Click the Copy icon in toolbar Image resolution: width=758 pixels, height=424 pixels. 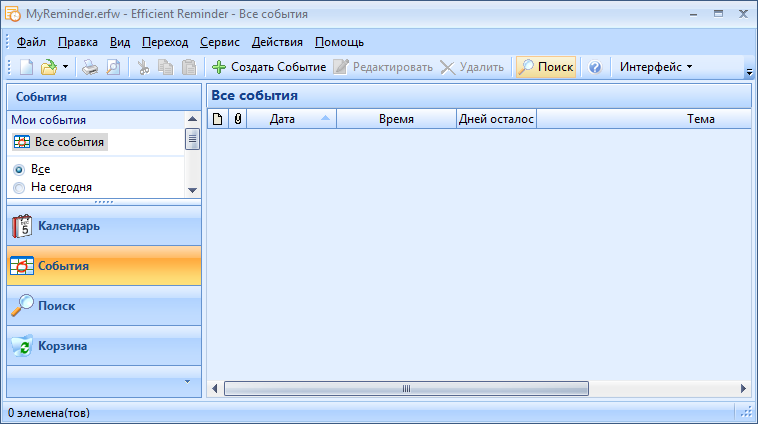click(166, 67)
